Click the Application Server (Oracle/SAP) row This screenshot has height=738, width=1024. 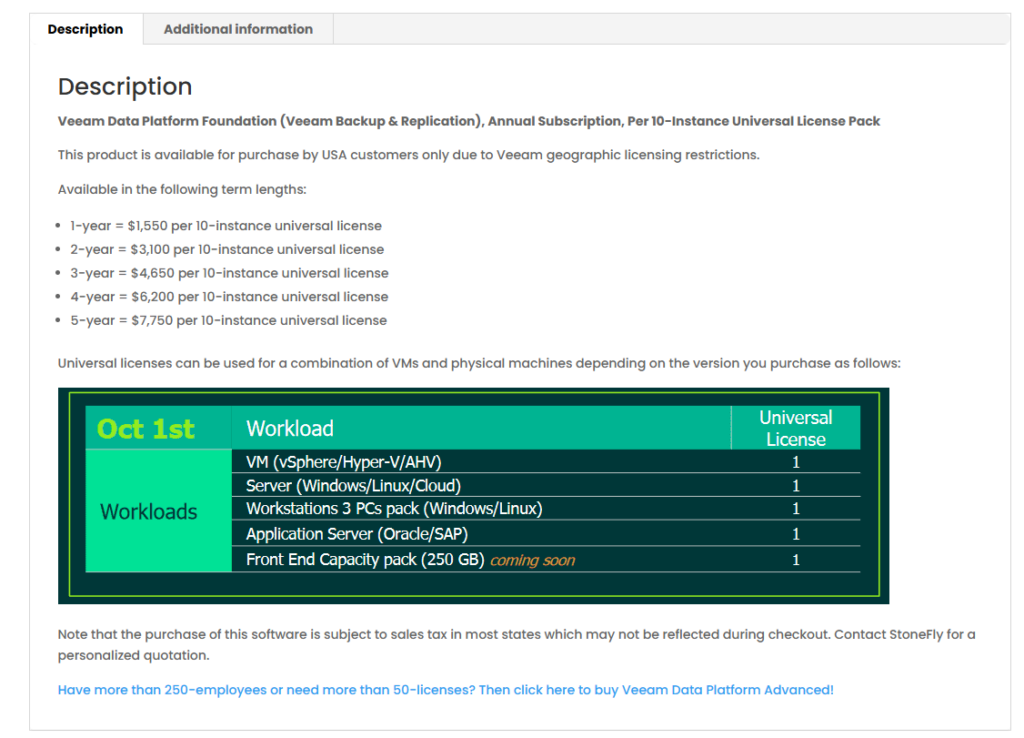pyautogui.click(x=356, y=535)
